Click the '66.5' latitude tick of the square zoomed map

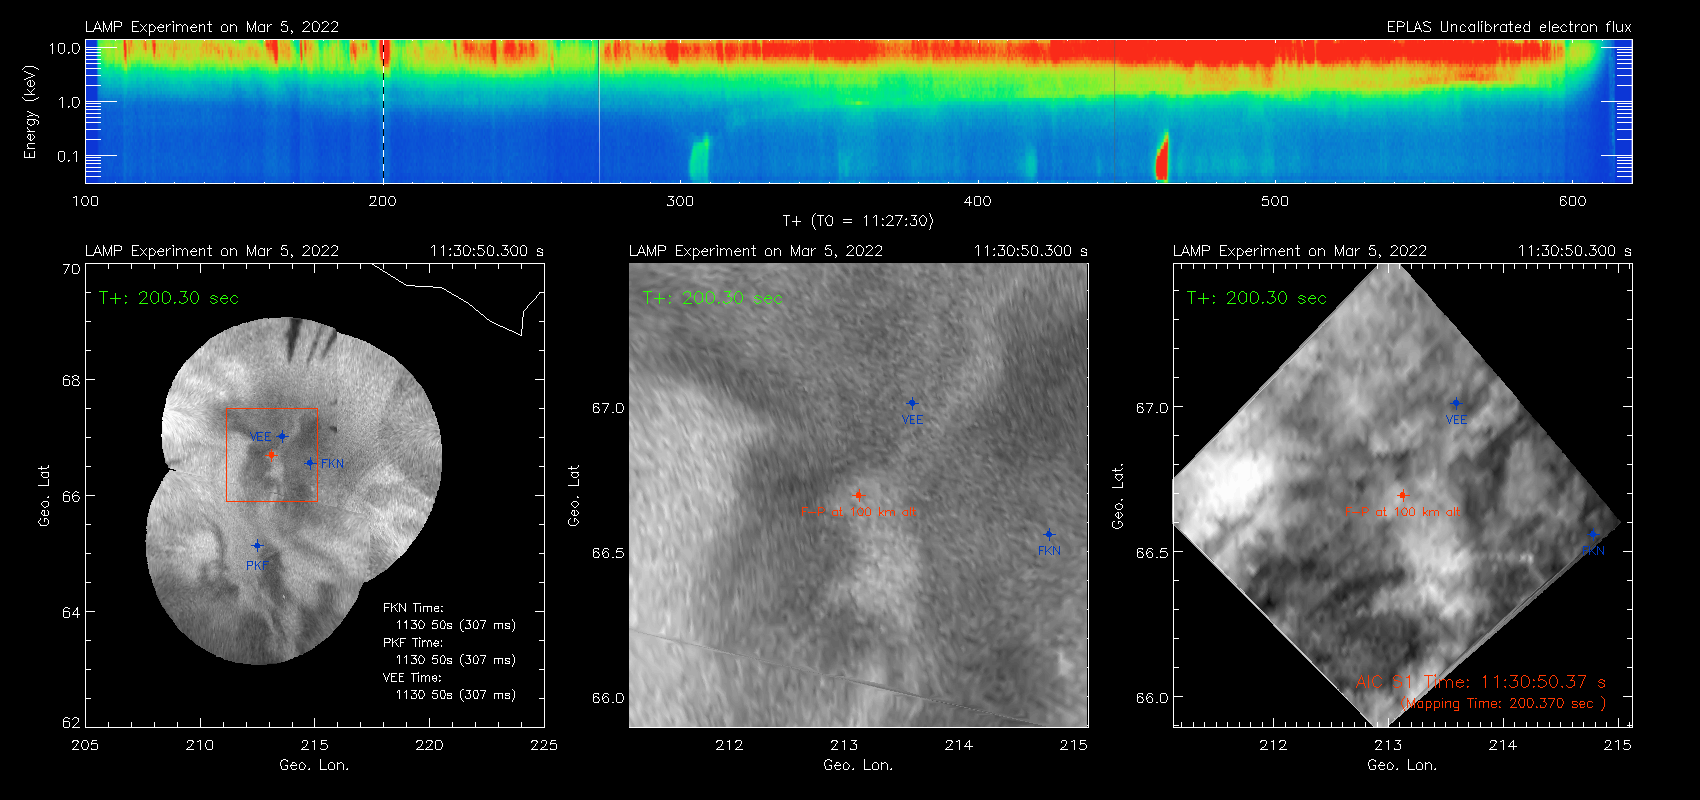pyautogui.click(x=608, y=553)
